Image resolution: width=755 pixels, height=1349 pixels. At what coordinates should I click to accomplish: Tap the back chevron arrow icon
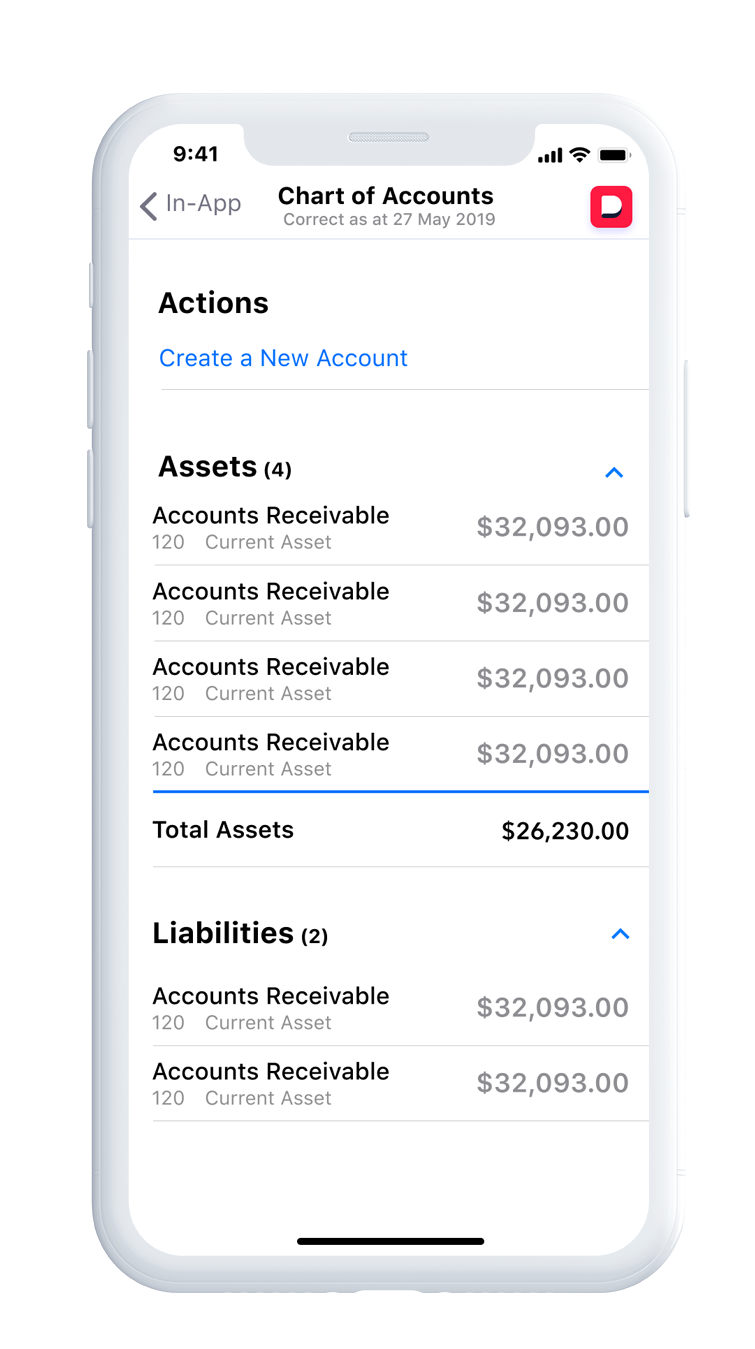click(149, 206)
